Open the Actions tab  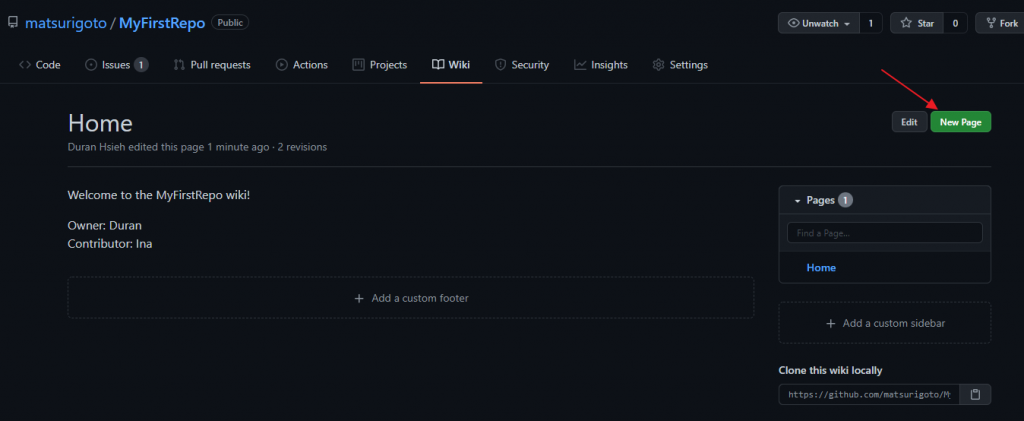pos(302,65)
